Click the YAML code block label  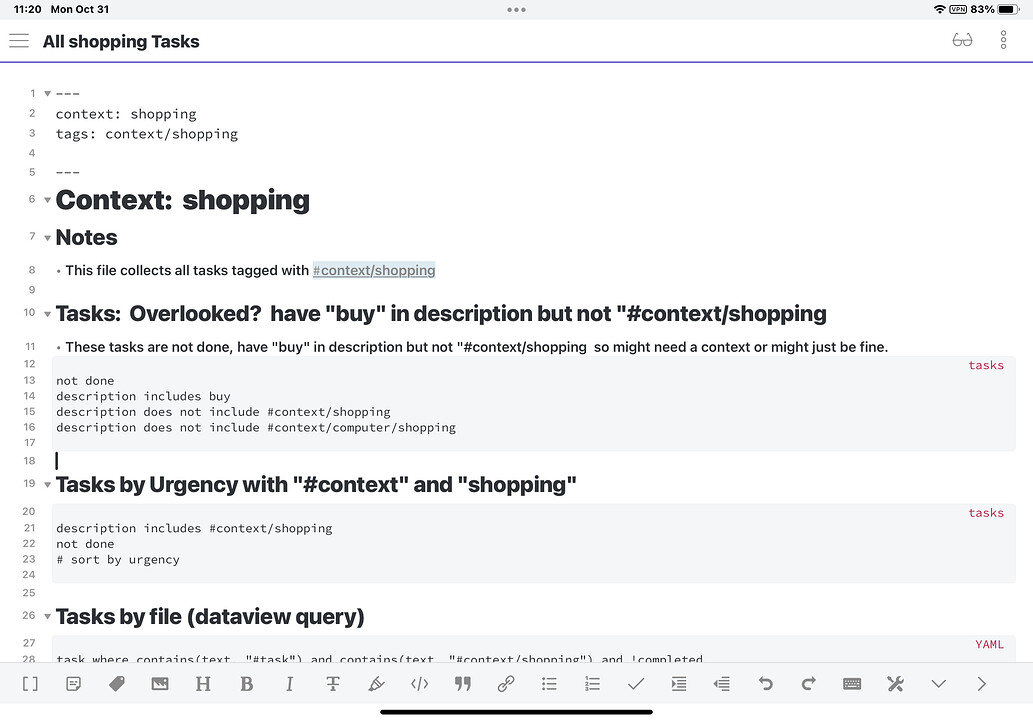pos(990,645)
